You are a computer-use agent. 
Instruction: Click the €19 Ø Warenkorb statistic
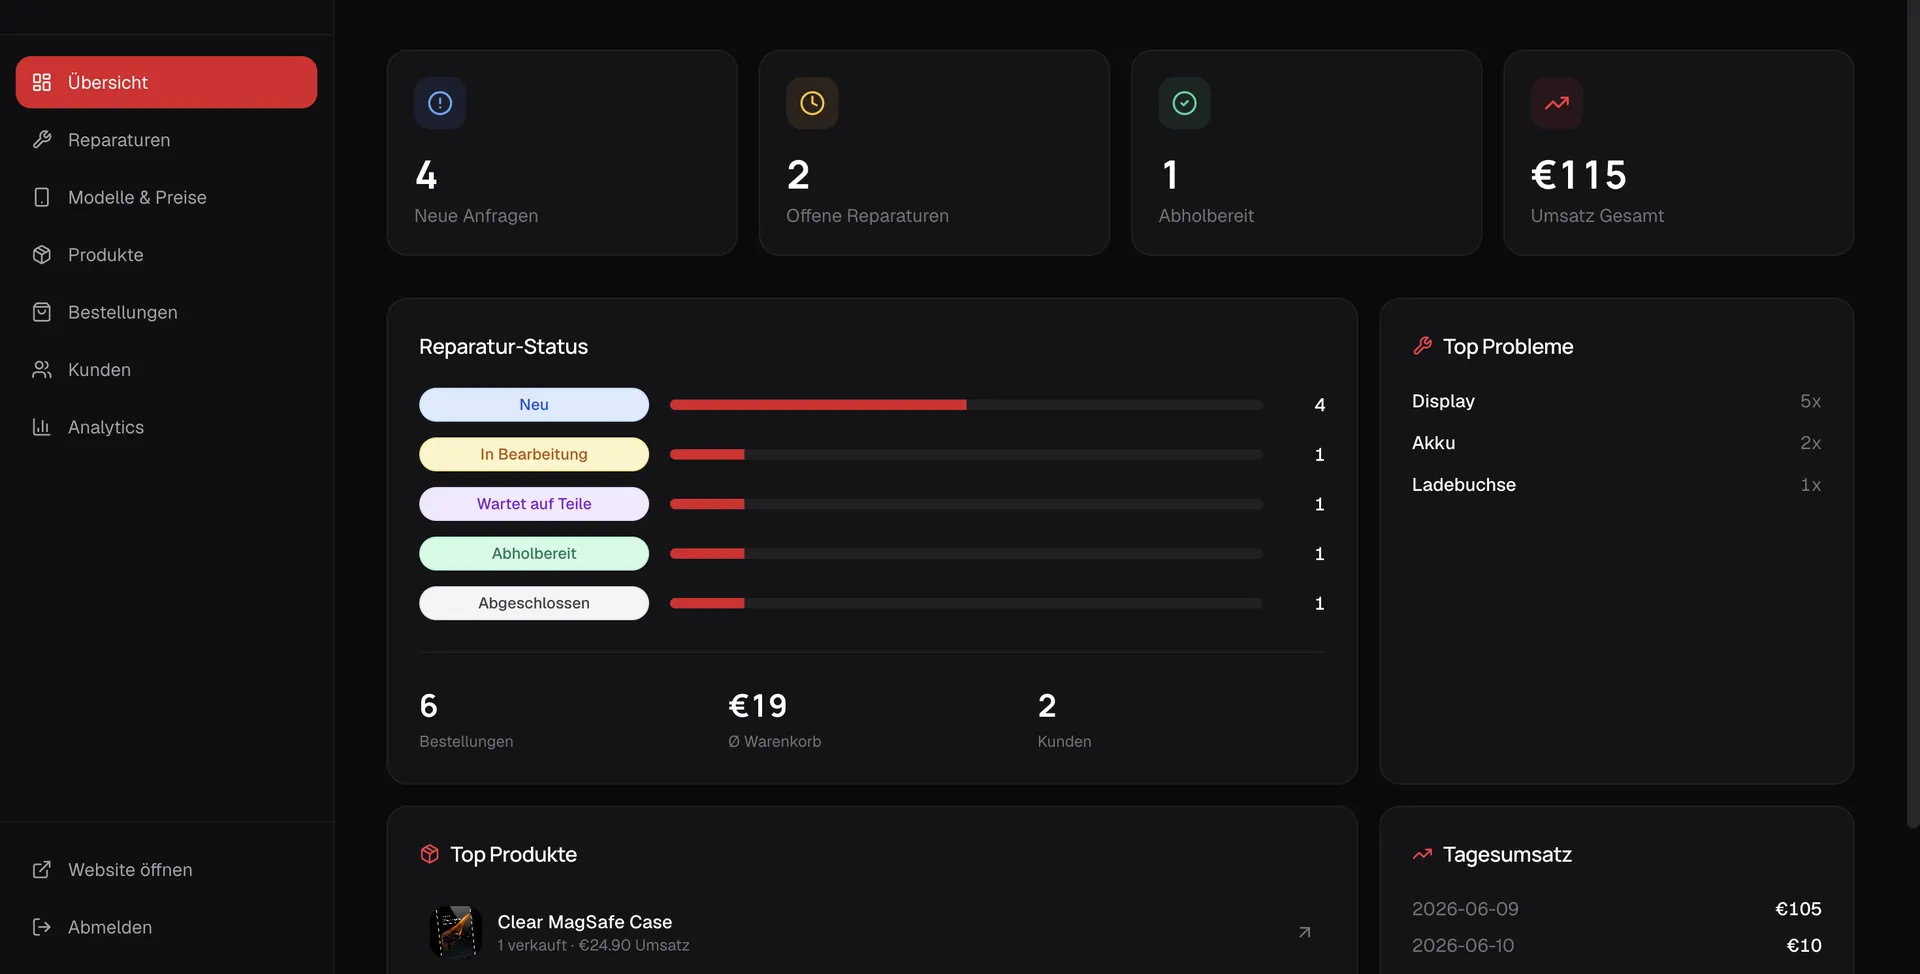774,720
